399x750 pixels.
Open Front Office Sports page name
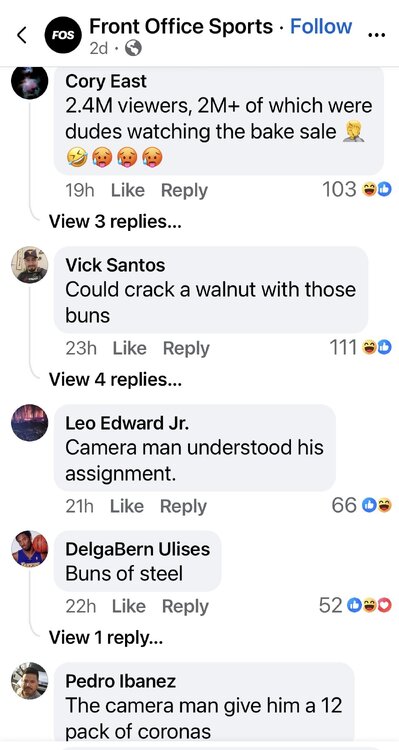point(181,26)
